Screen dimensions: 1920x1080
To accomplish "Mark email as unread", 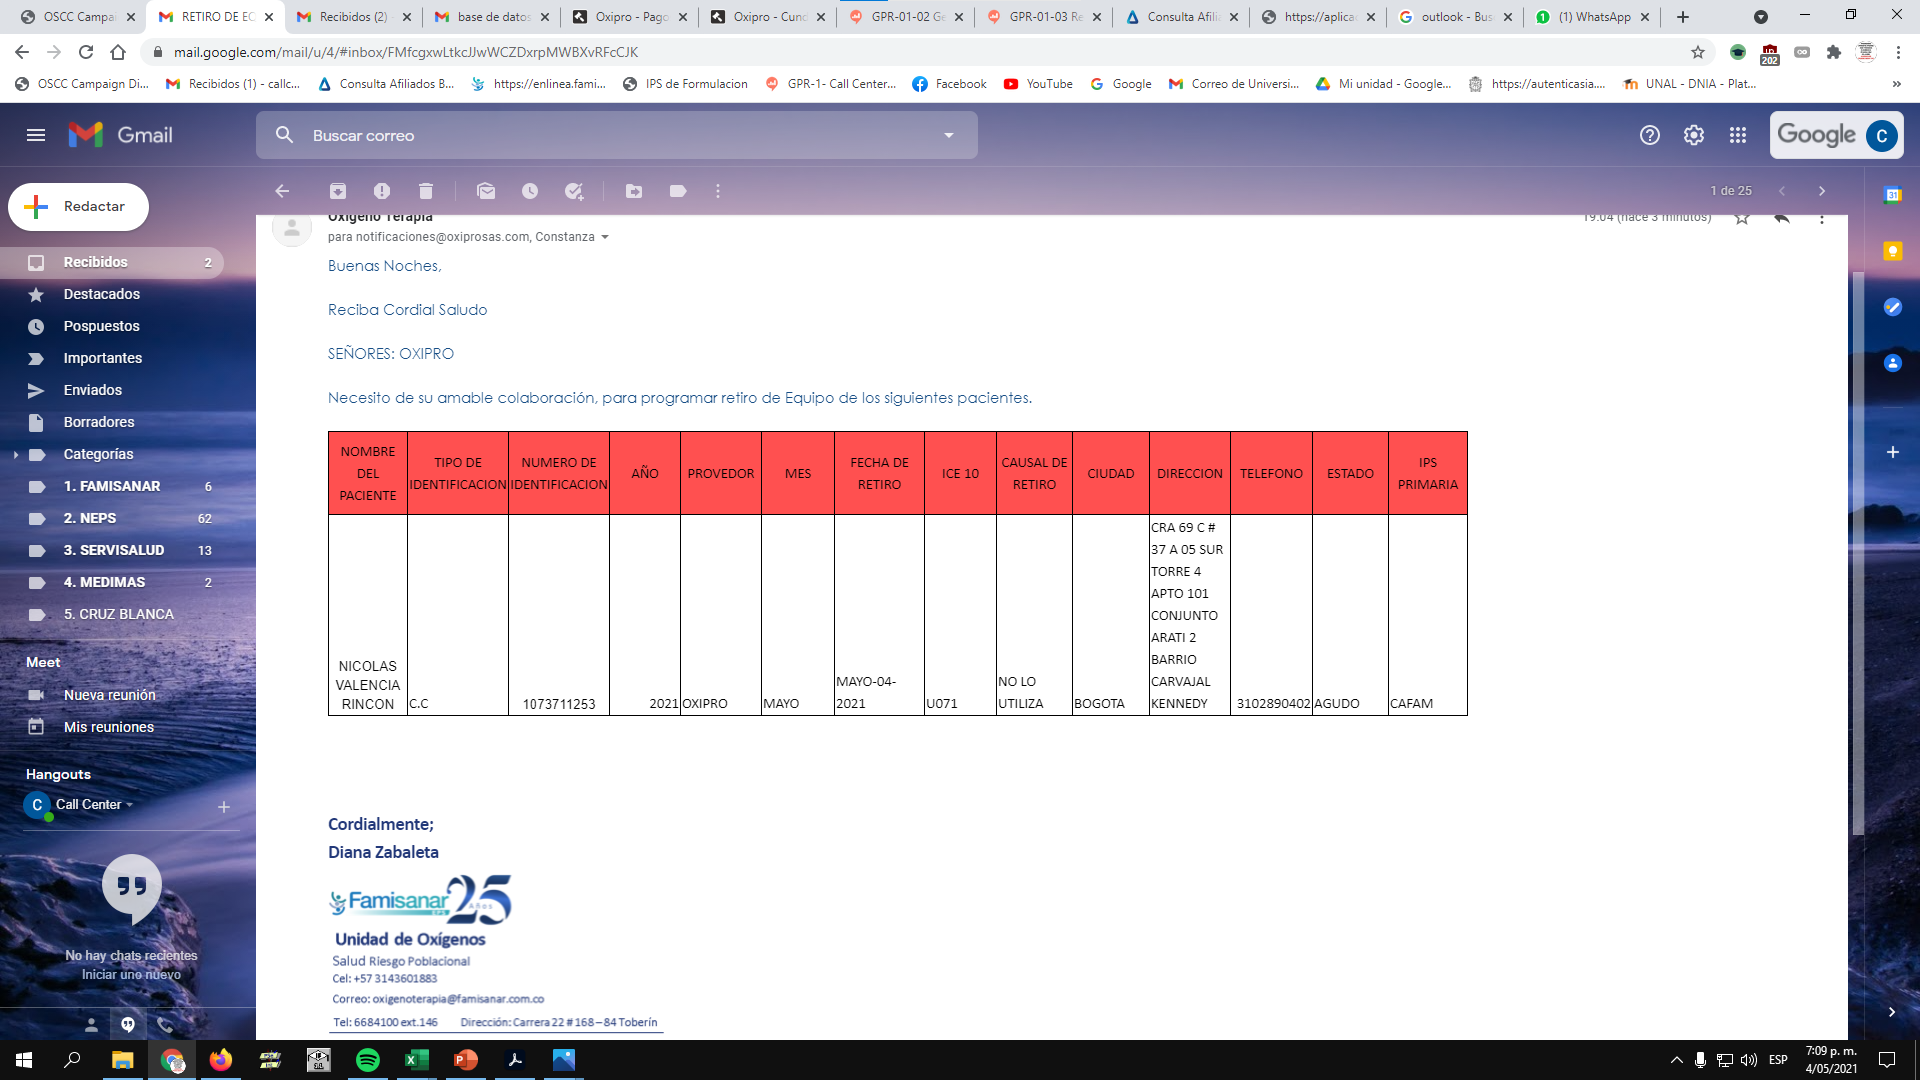I will click(x=486, y=191).
